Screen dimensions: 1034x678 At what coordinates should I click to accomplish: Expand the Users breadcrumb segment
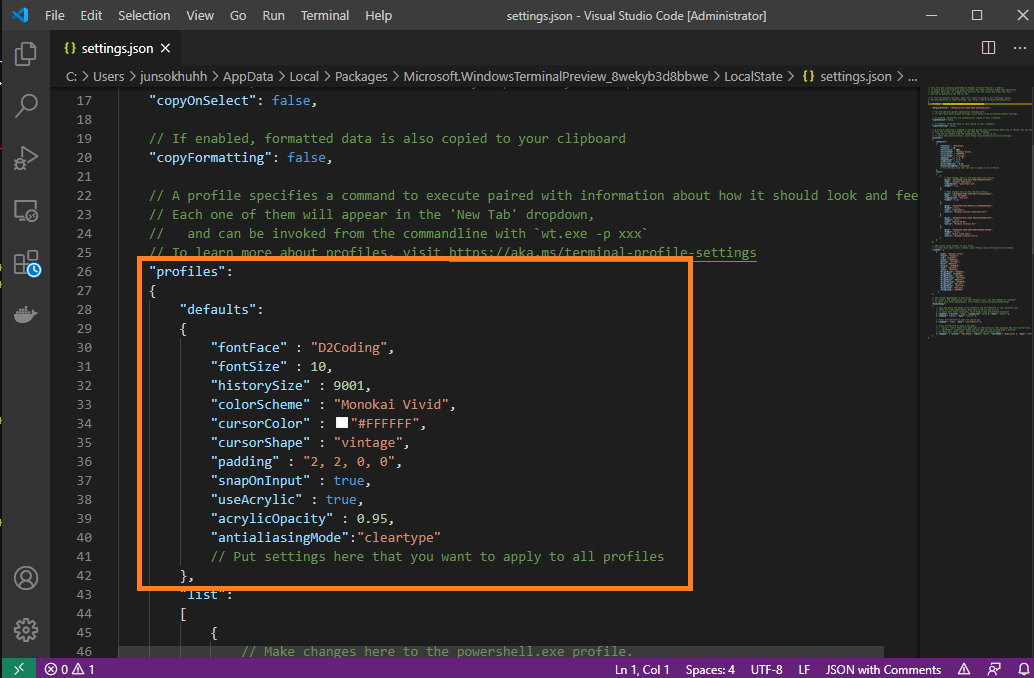(x=108, y=77)
